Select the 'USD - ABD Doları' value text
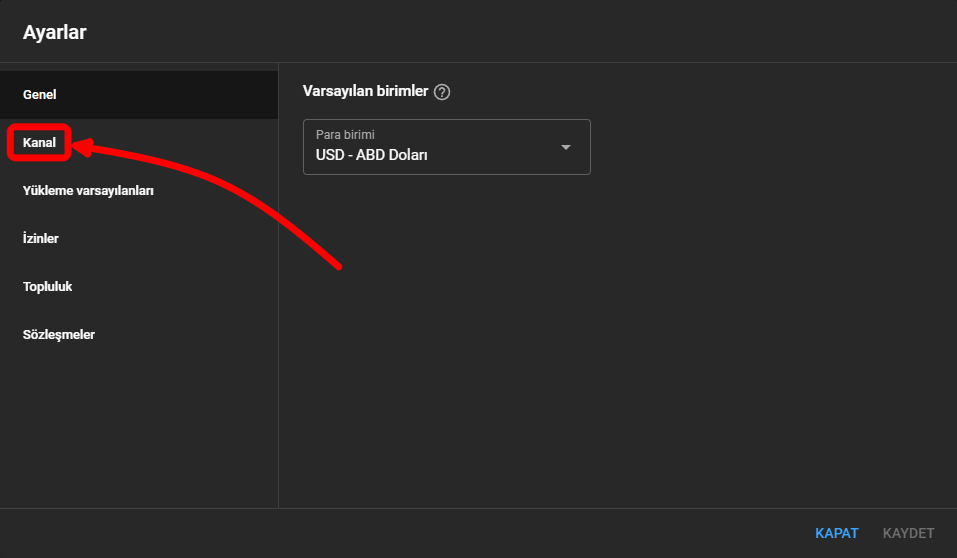The height and width of the screenshot is (558, 957). [x=372, y=155]
